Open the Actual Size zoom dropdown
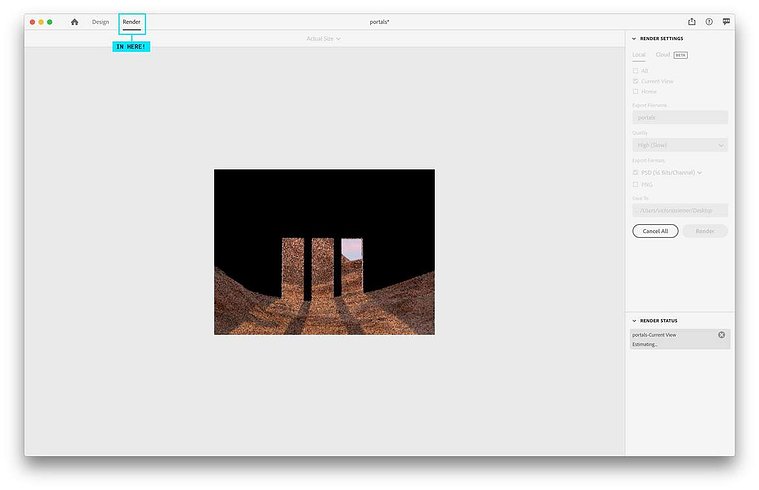The width and height of the screenshot is (759, 490). (x=323, y=39)
